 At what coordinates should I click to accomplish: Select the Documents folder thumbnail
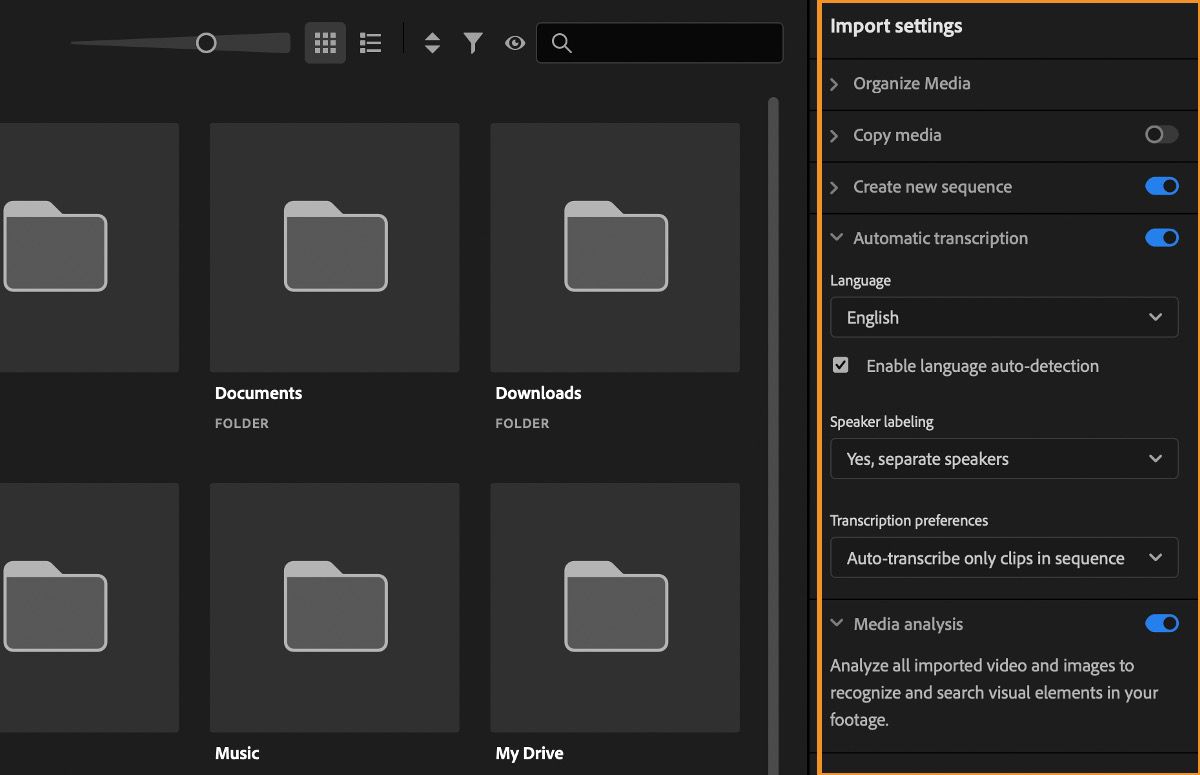coord(334,247)
